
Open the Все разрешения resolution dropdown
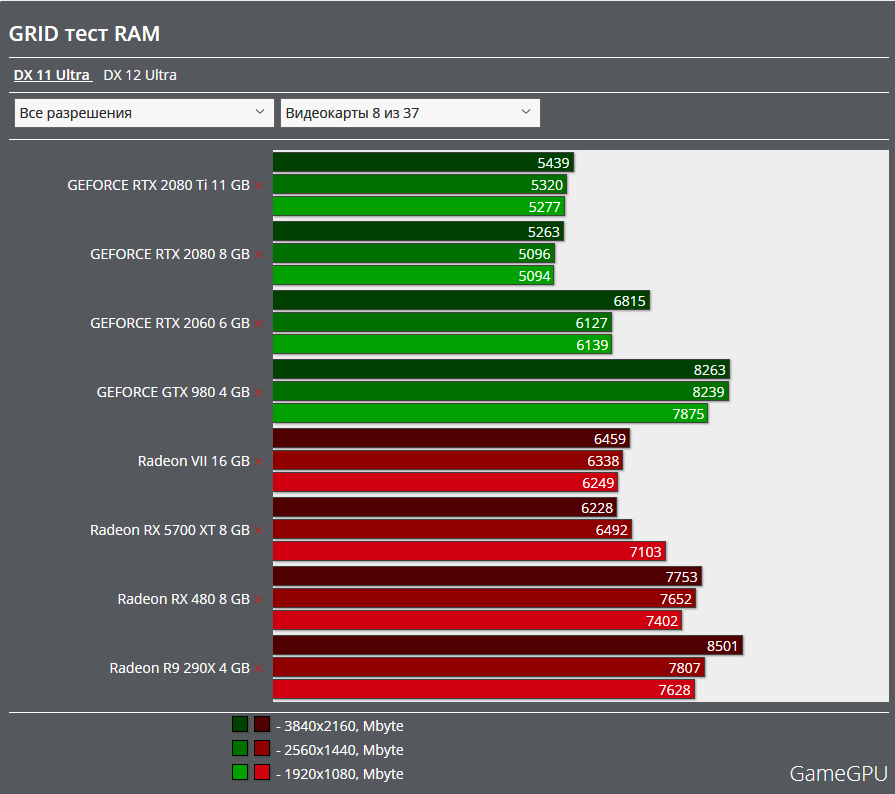144,113
